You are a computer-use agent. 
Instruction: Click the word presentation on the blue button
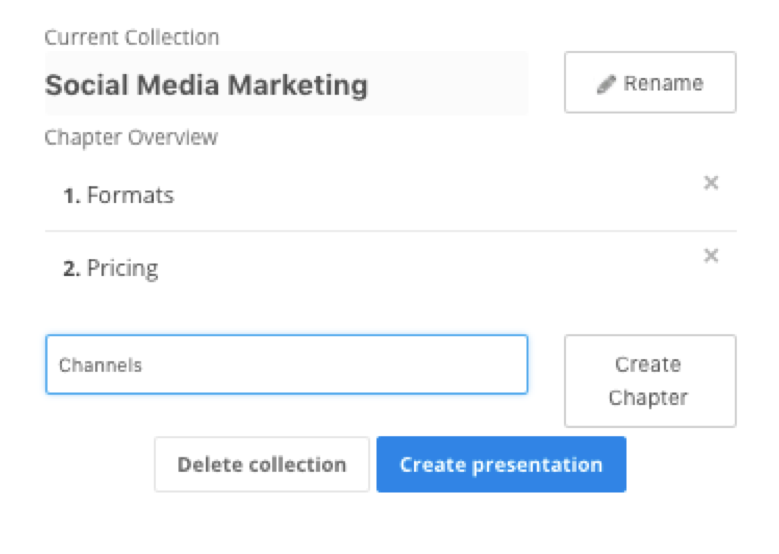tap(537, 466)
